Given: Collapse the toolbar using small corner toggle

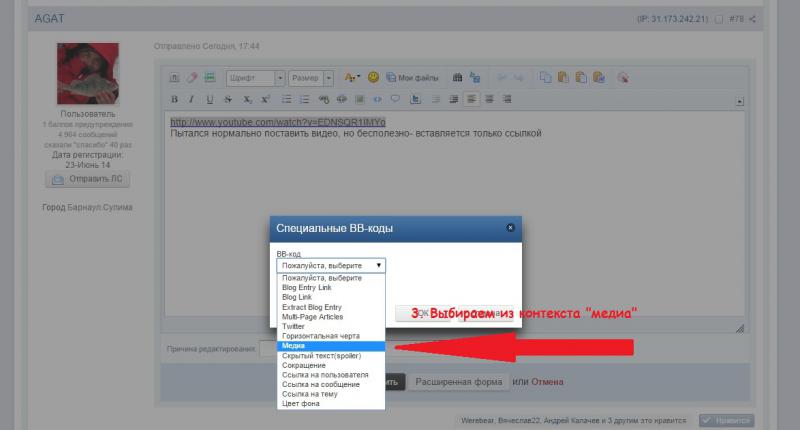Looking at the screenshot, I should coord(739,102).
